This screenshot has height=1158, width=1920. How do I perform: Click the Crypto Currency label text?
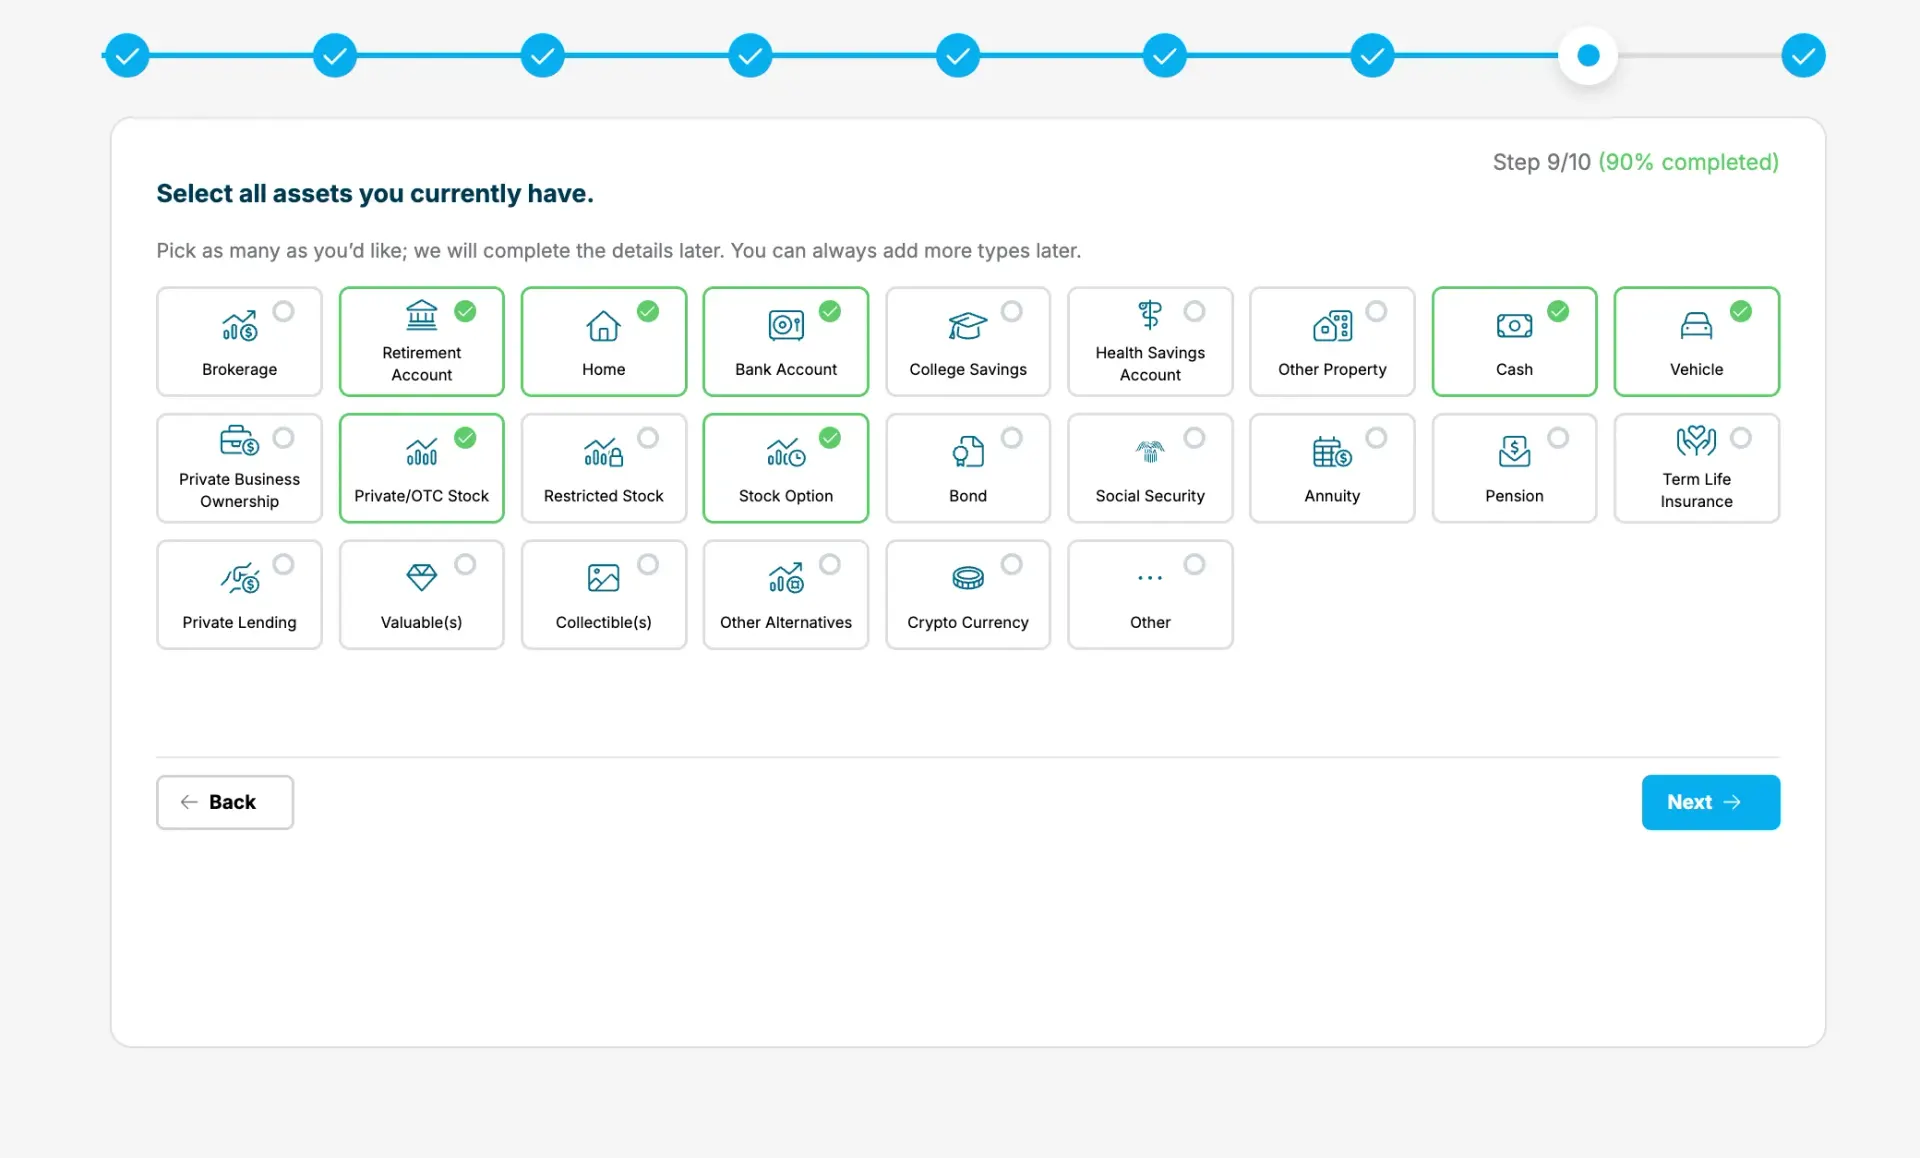point(968,622)
